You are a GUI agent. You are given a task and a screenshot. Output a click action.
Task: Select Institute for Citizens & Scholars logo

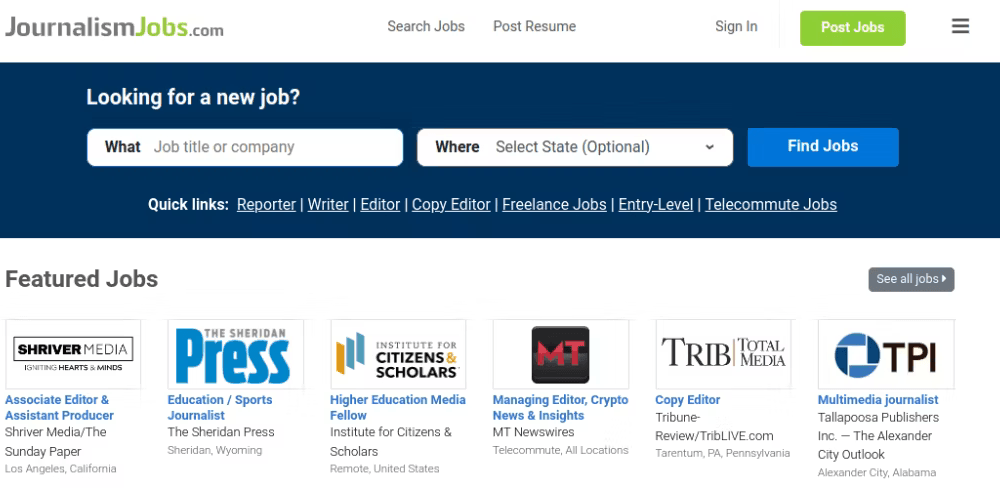(398, 354)
